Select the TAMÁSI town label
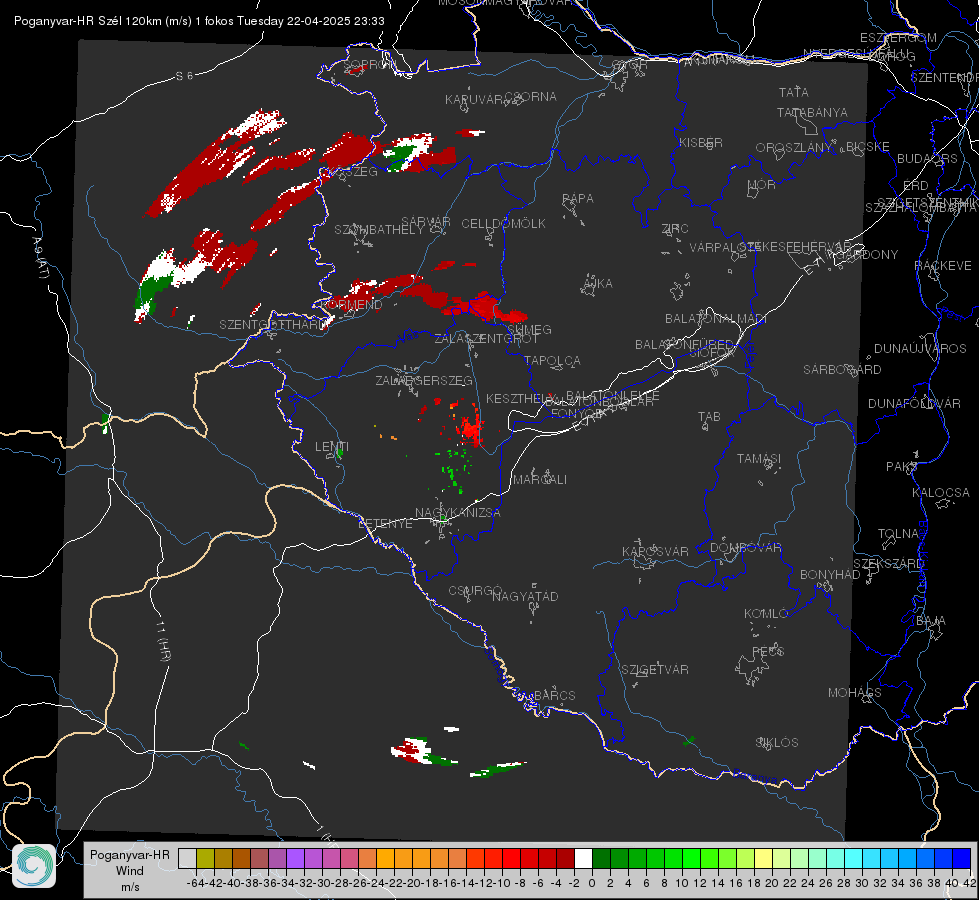The width and height of the screenshot is (979, 900). pos(759,459)
